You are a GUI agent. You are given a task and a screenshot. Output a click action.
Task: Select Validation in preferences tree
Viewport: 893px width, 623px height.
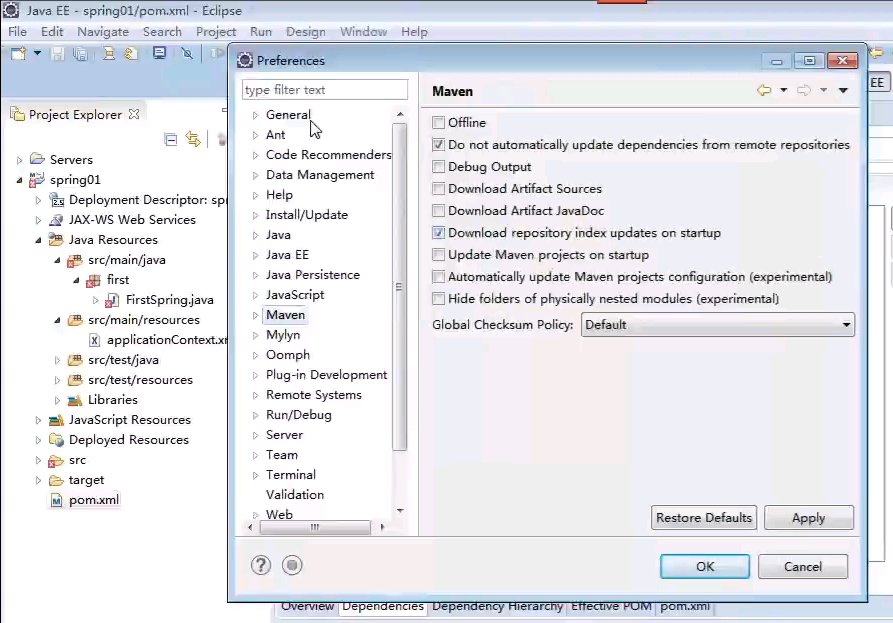[295, 495]
